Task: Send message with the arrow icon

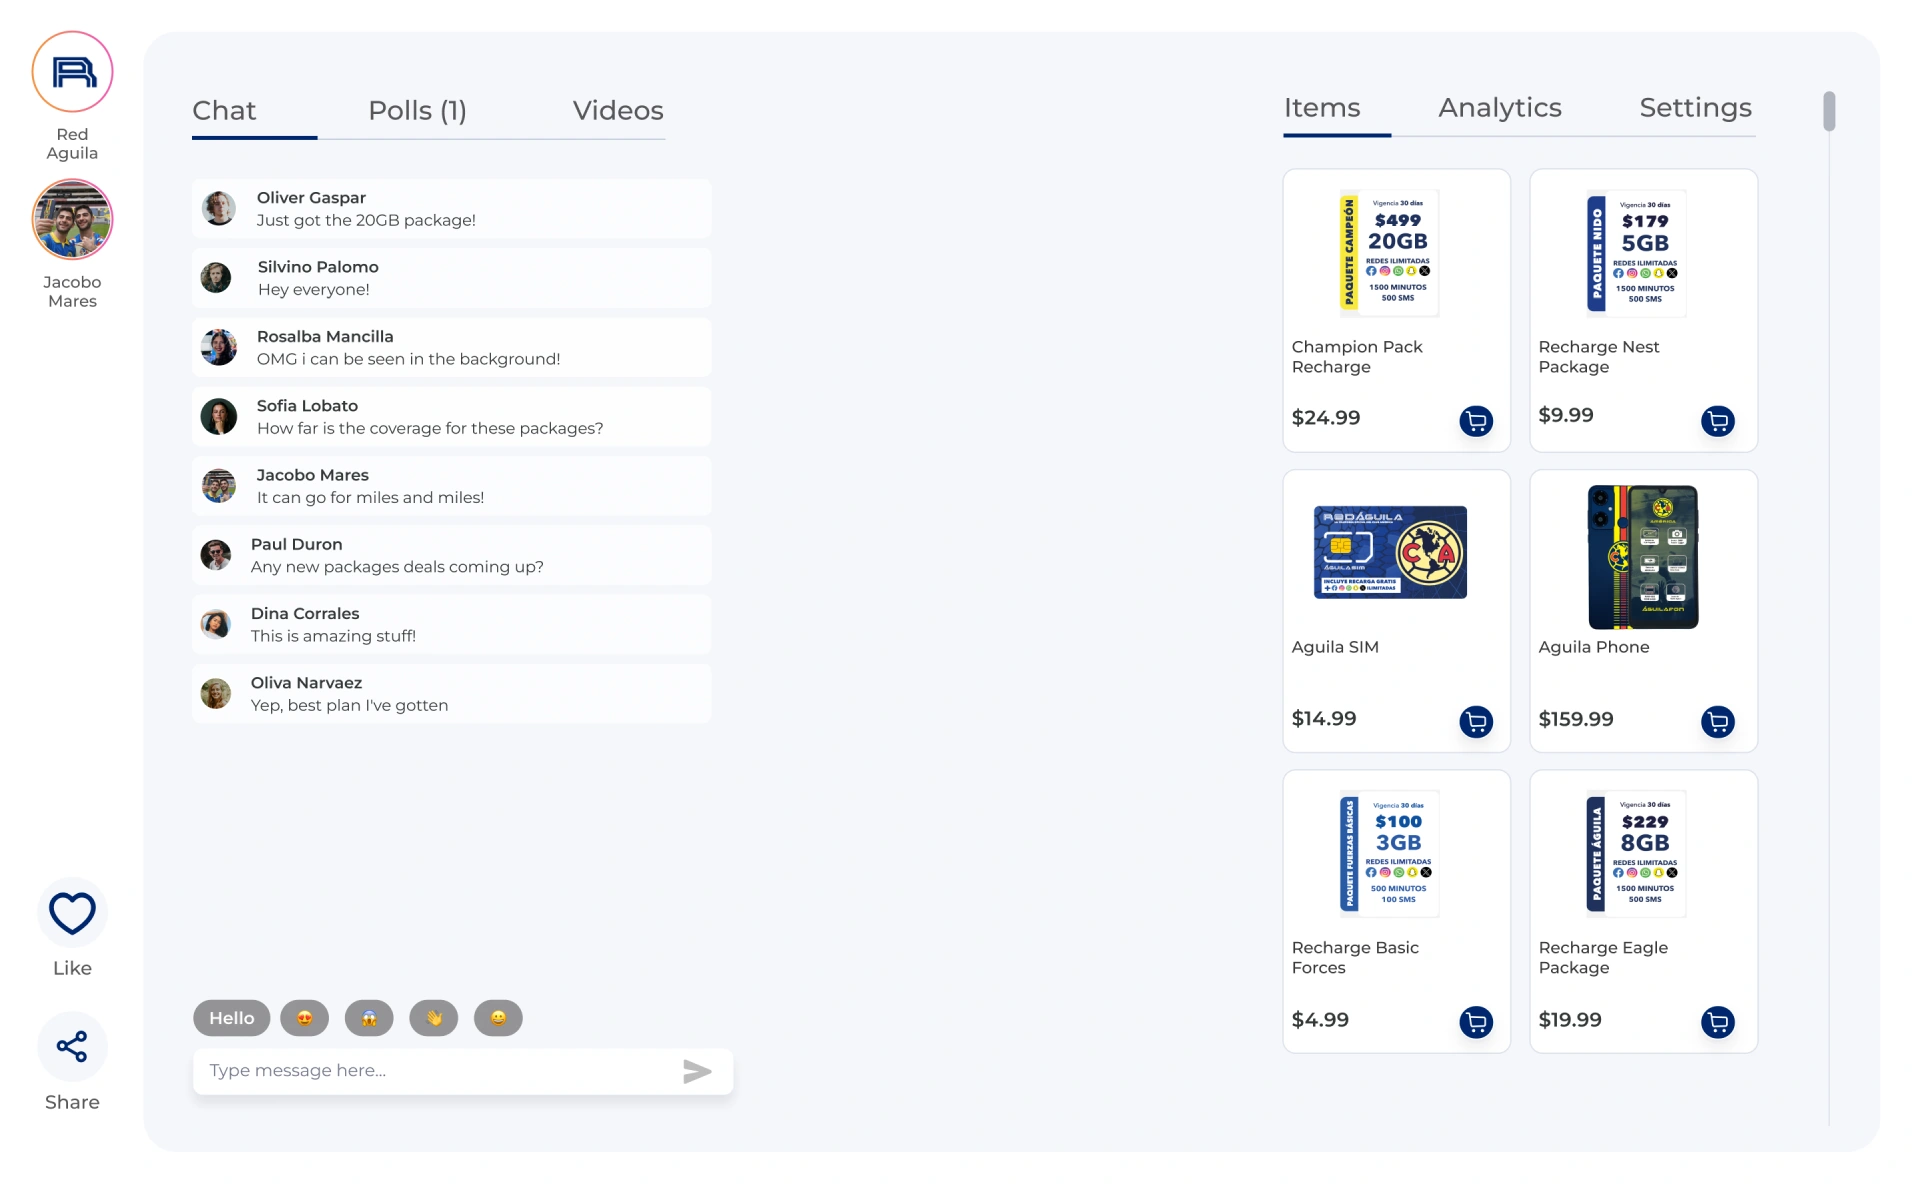Action: click(x=697, y=1071)
